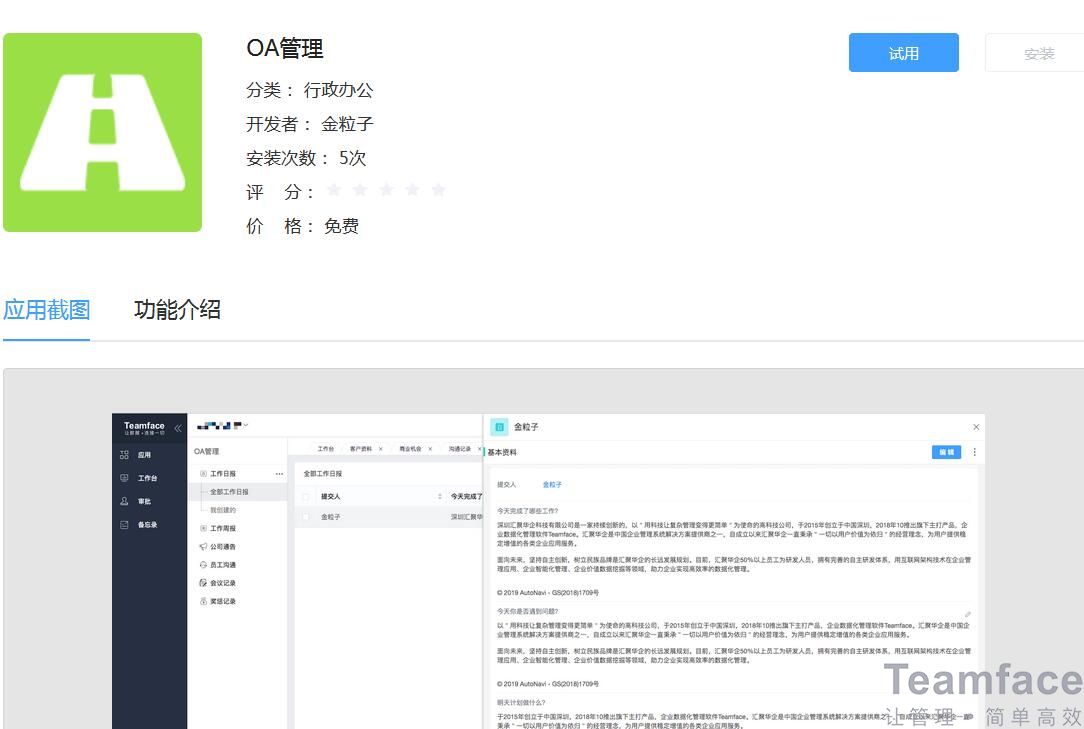
Task: Collapse the Teamface sidebar with the « chevron
Action: point(177,427)
